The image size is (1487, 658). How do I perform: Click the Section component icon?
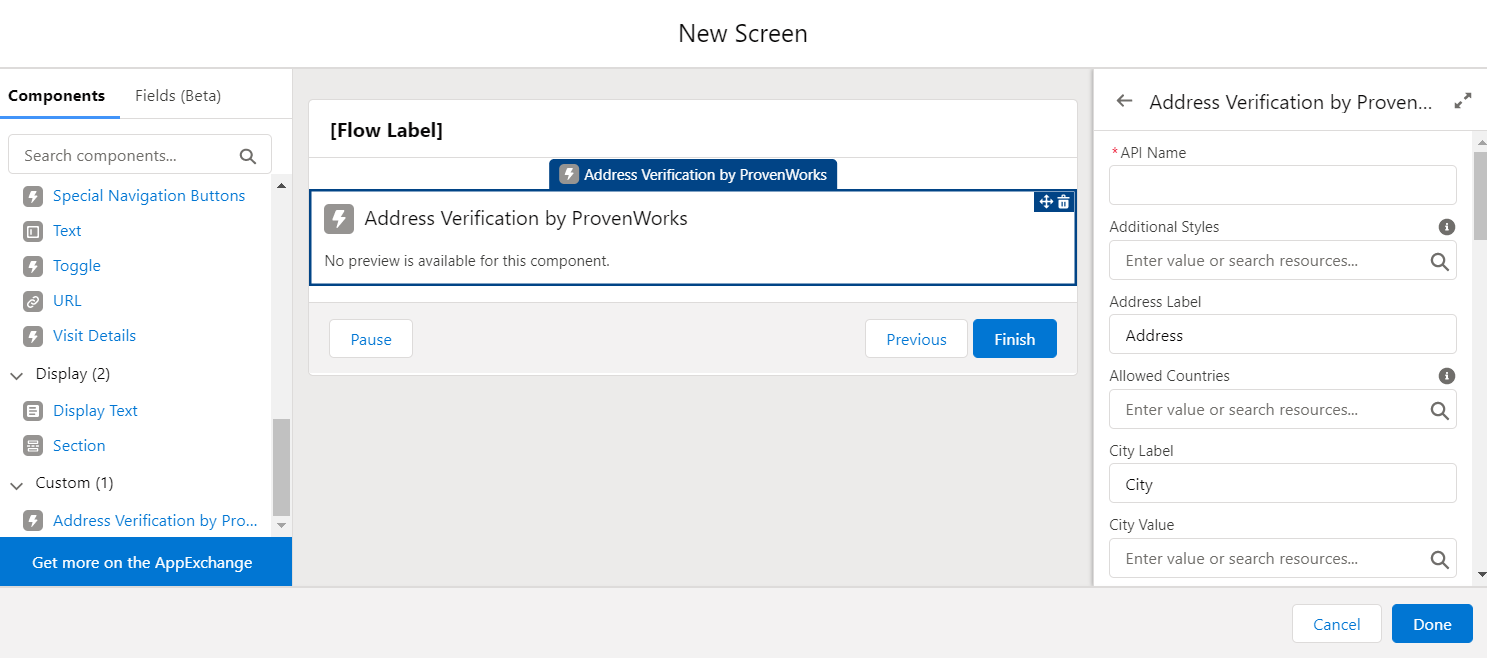click(x=33, y=446)
